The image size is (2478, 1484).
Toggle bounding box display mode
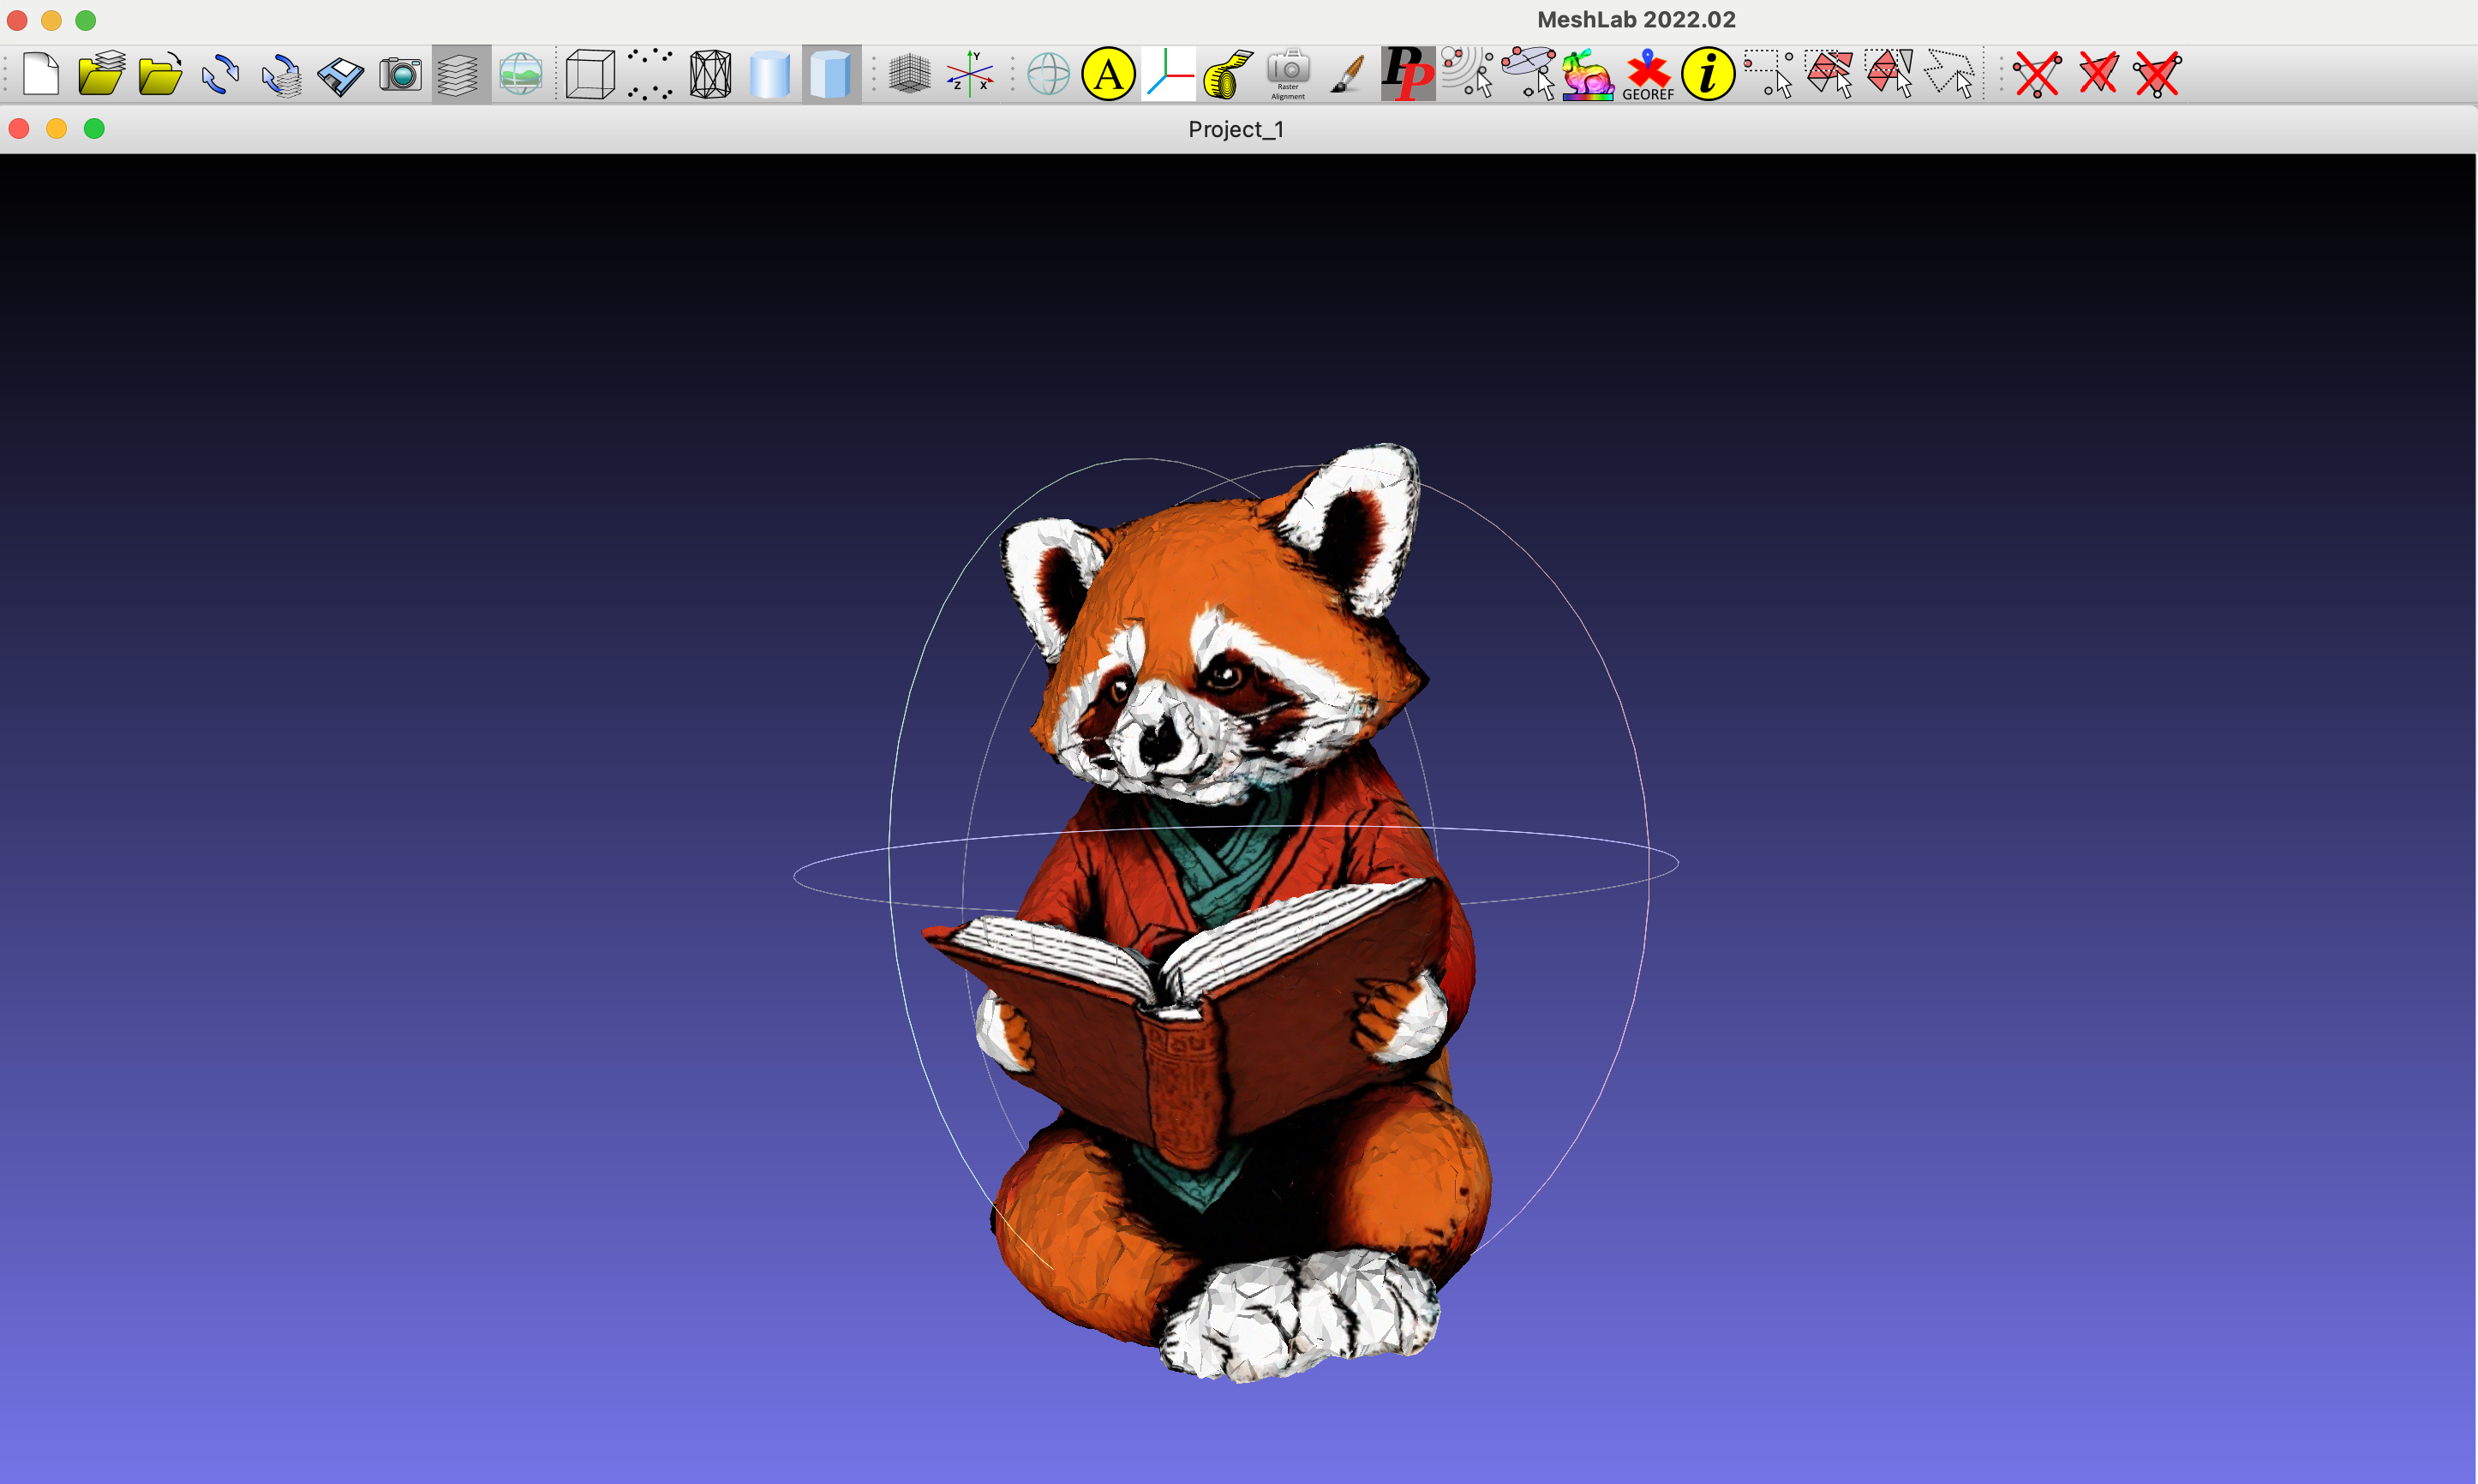(x=590, y=74)
